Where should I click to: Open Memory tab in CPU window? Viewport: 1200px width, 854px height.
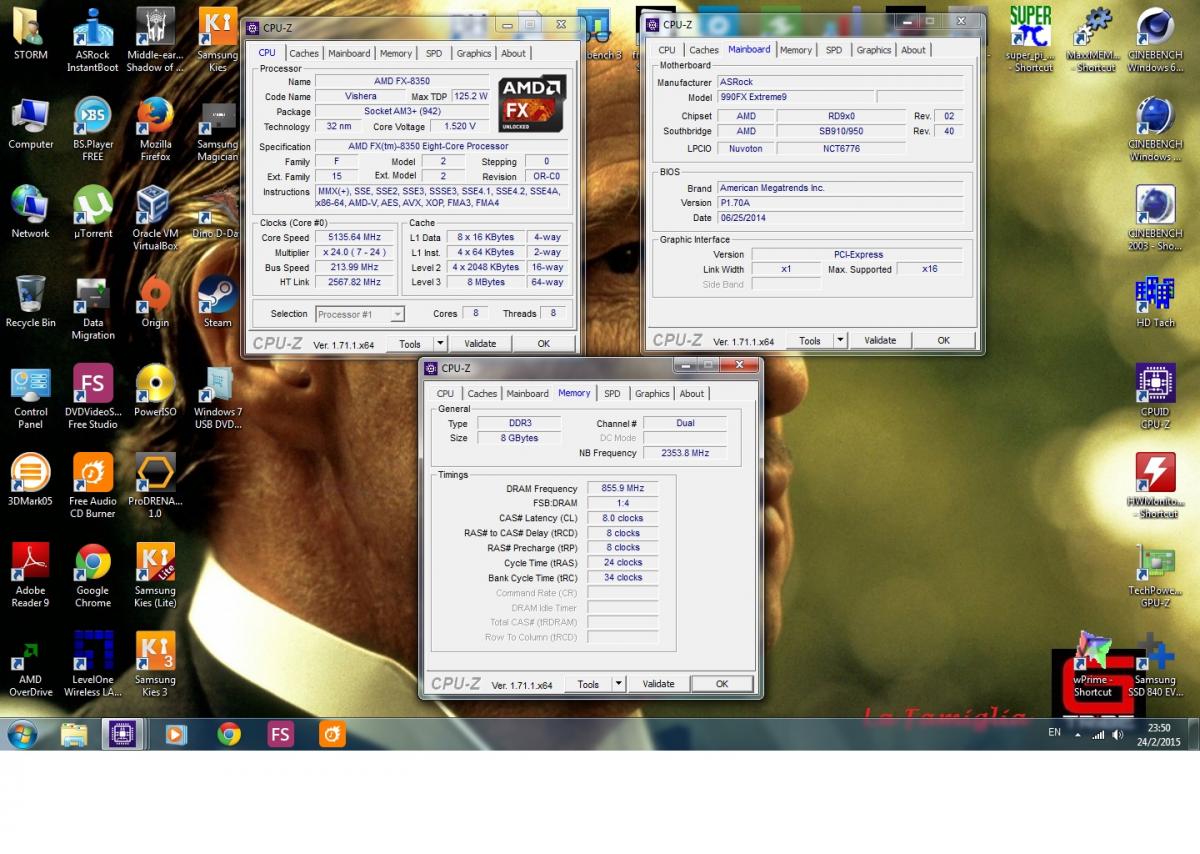click(396, 53)
